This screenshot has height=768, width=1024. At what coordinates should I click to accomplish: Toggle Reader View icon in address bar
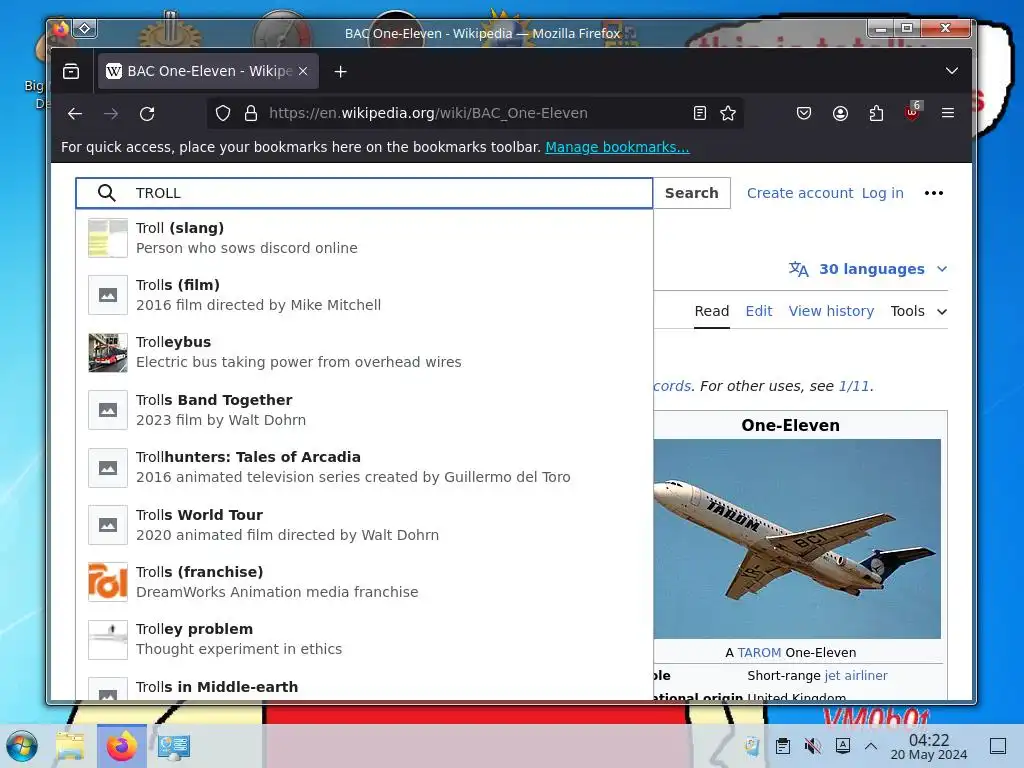pyautogui.click(x=699, y=114)
